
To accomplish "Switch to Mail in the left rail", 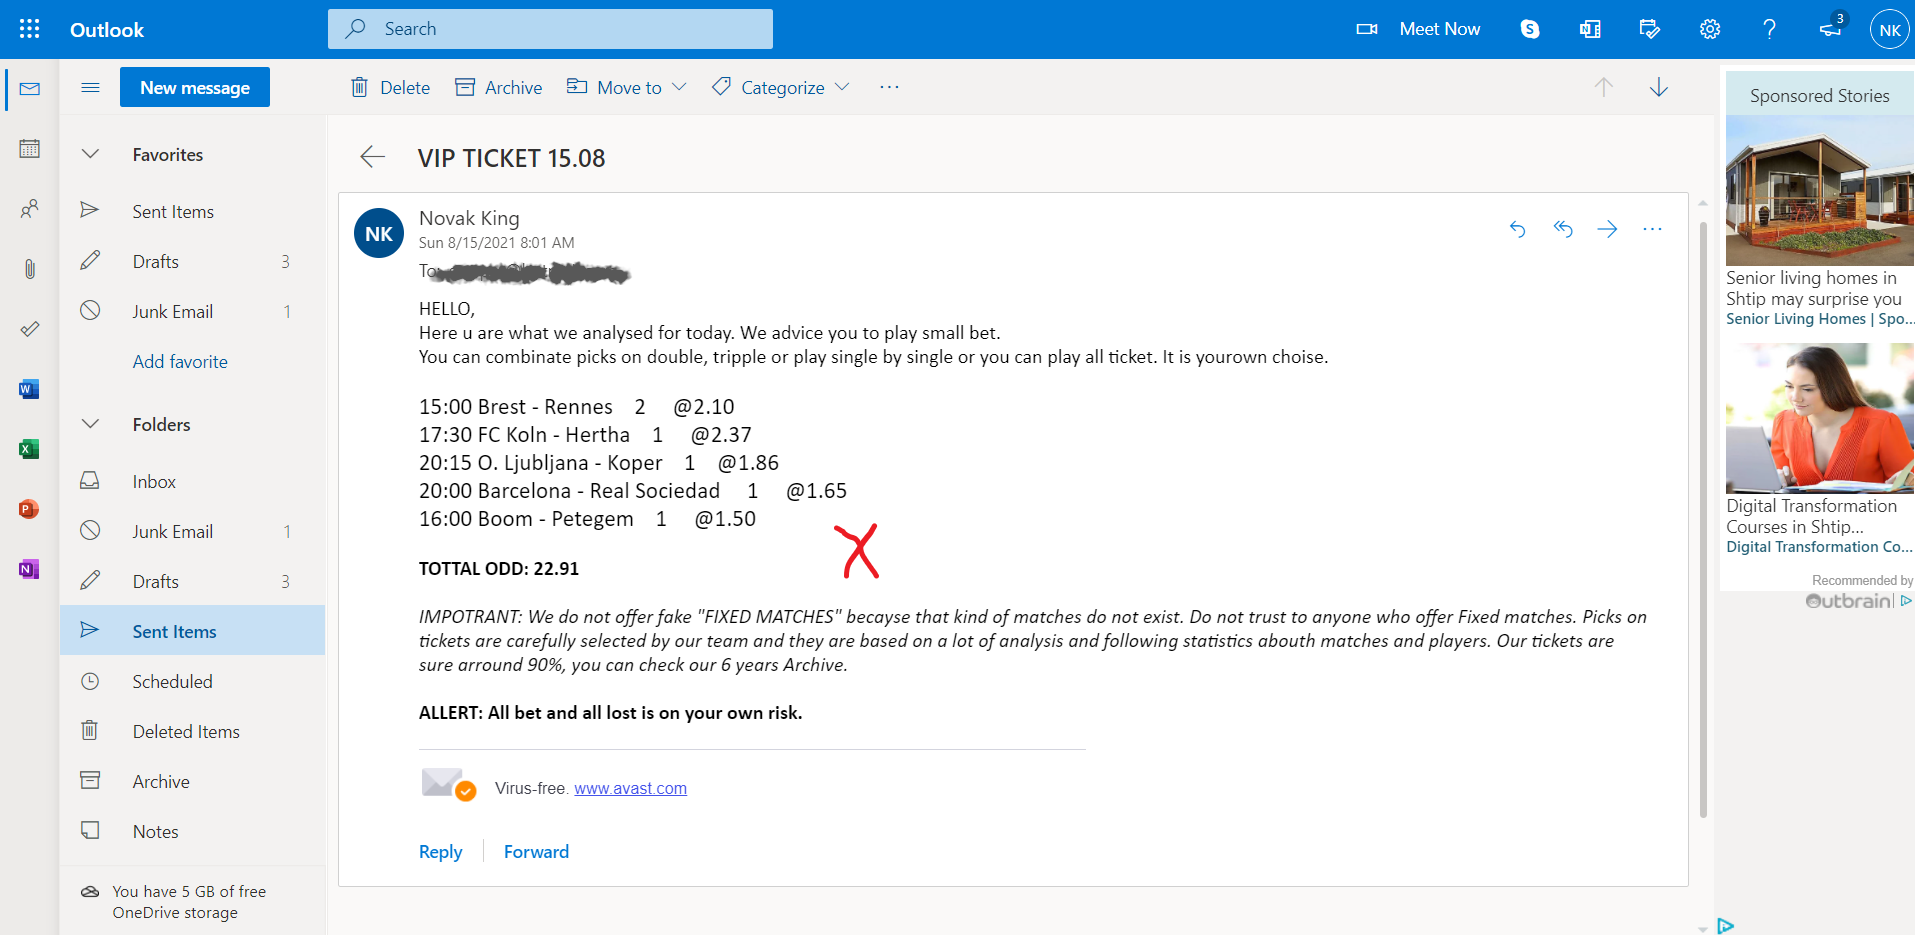I will (30, 89).
